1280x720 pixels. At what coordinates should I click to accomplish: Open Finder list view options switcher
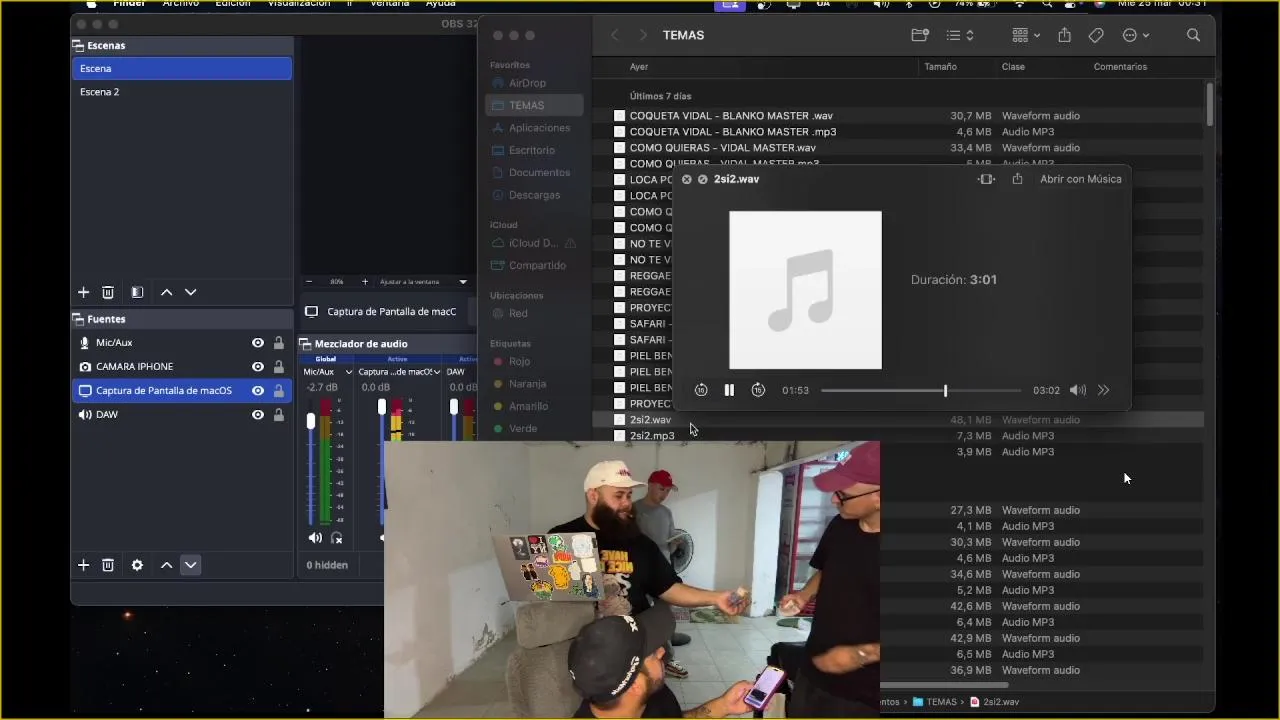(x=960, y=35)
